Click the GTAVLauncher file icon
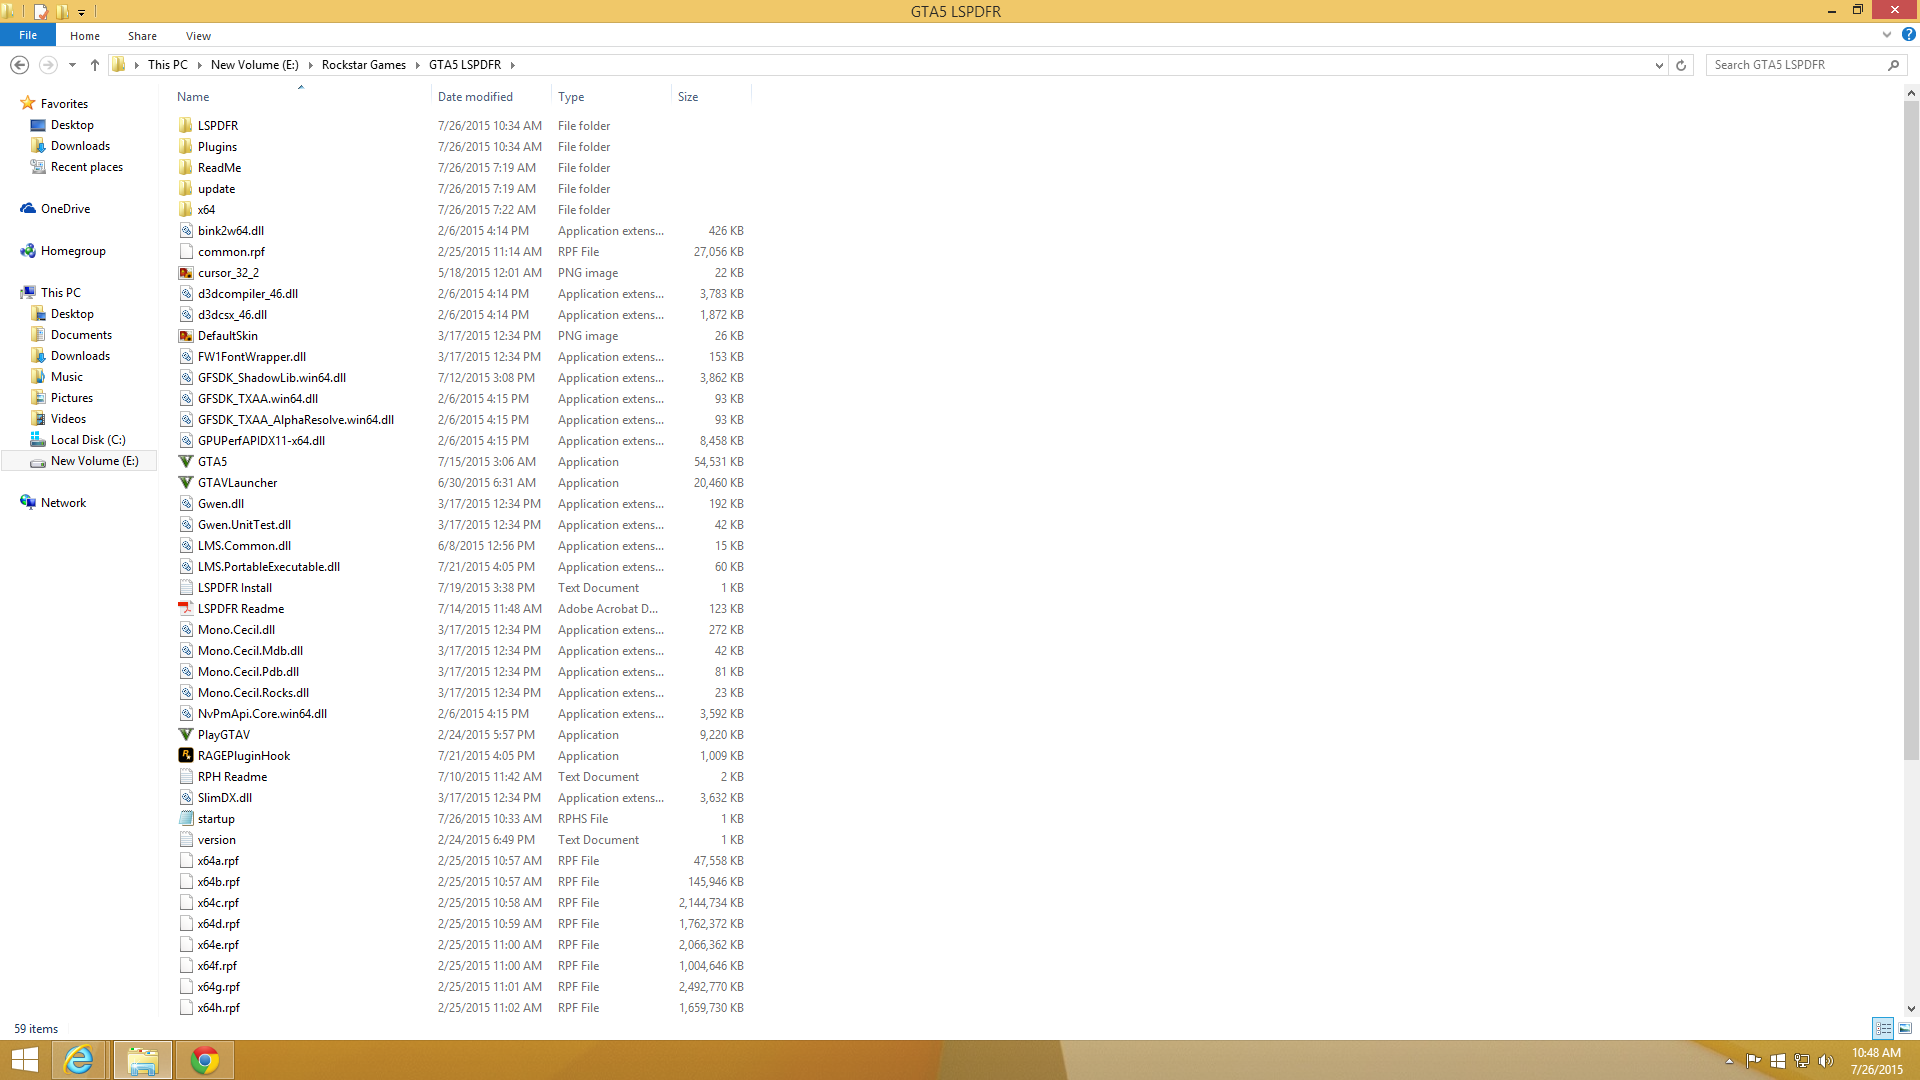The height and width of the screenshot is (1080, 1920). 186,483
